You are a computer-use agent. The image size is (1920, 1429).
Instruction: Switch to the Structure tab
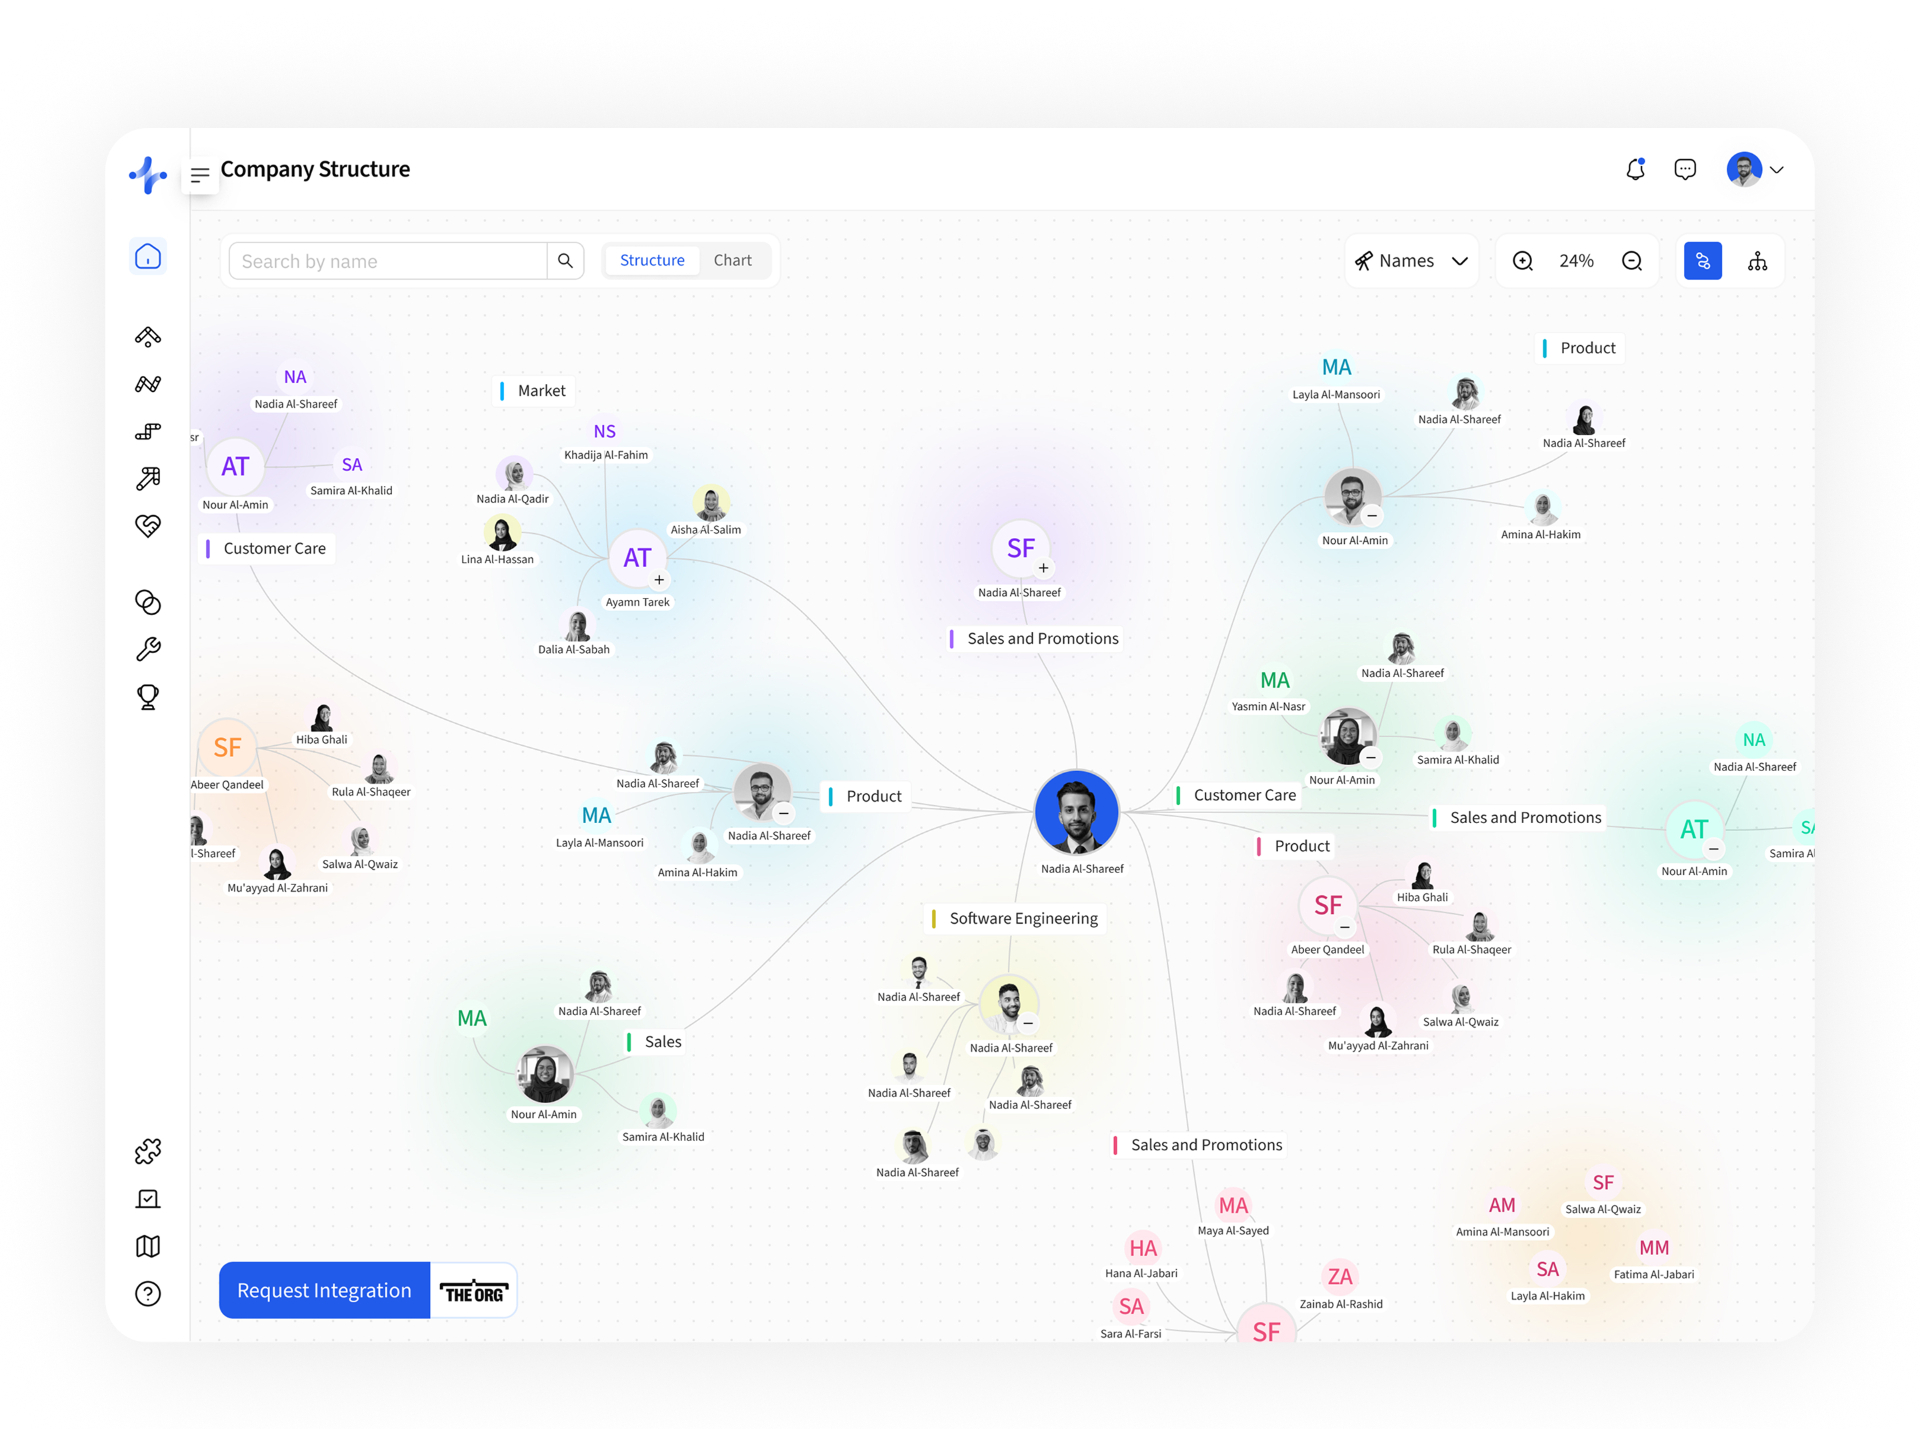point(652,260)
